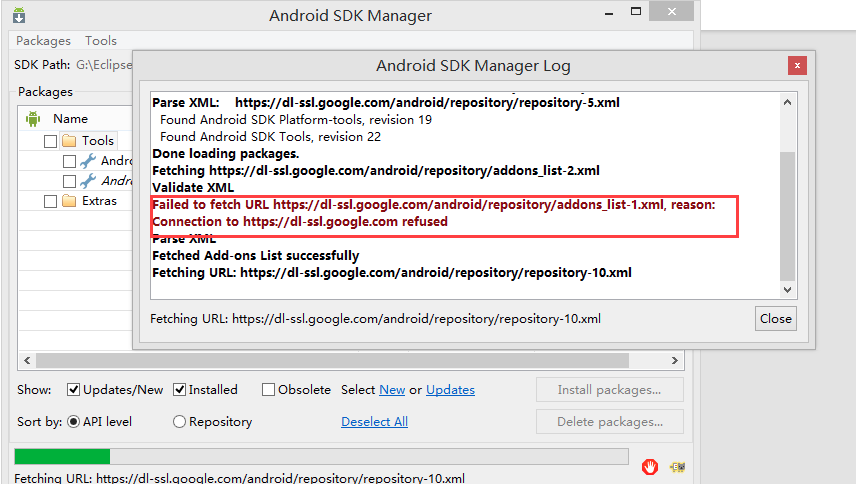The image size is (858, 487).
Task: Click the 'Failed to fetch URL' error line
Action: point(433,205)
